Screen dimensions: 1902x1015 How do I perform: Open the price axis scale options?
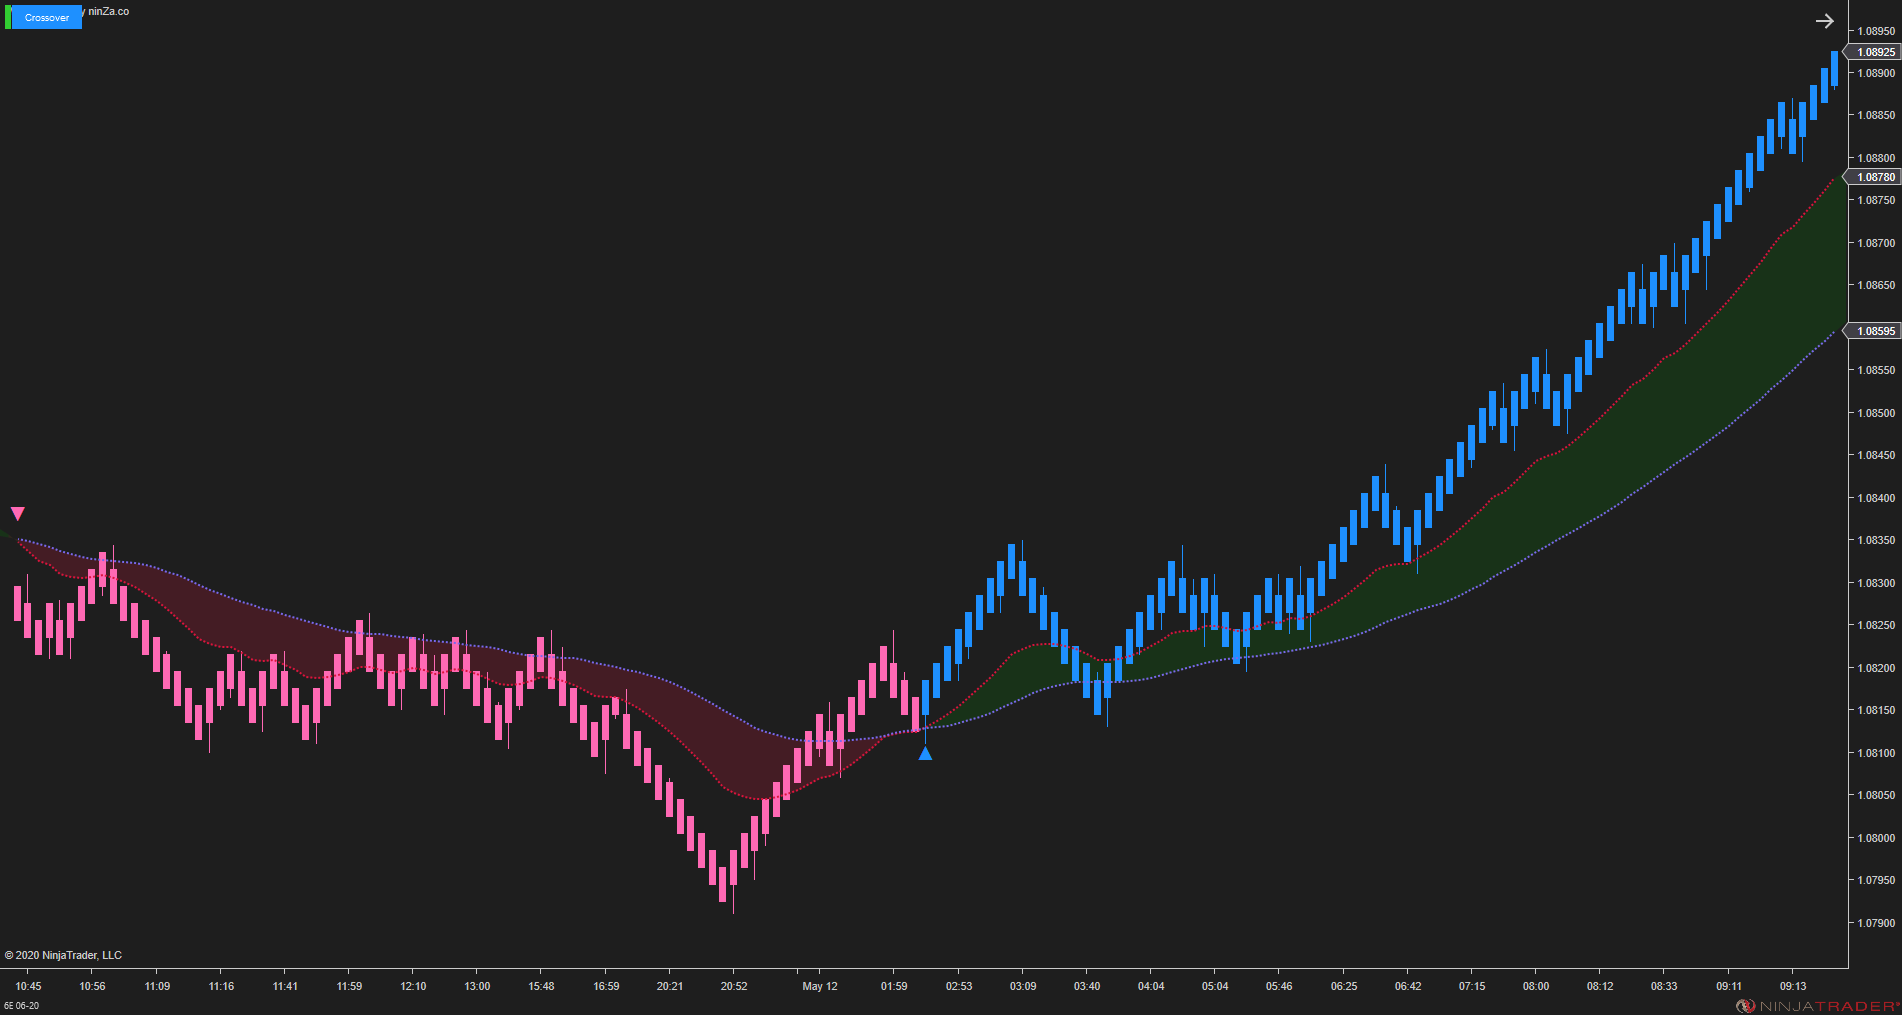coord(1871,500)
